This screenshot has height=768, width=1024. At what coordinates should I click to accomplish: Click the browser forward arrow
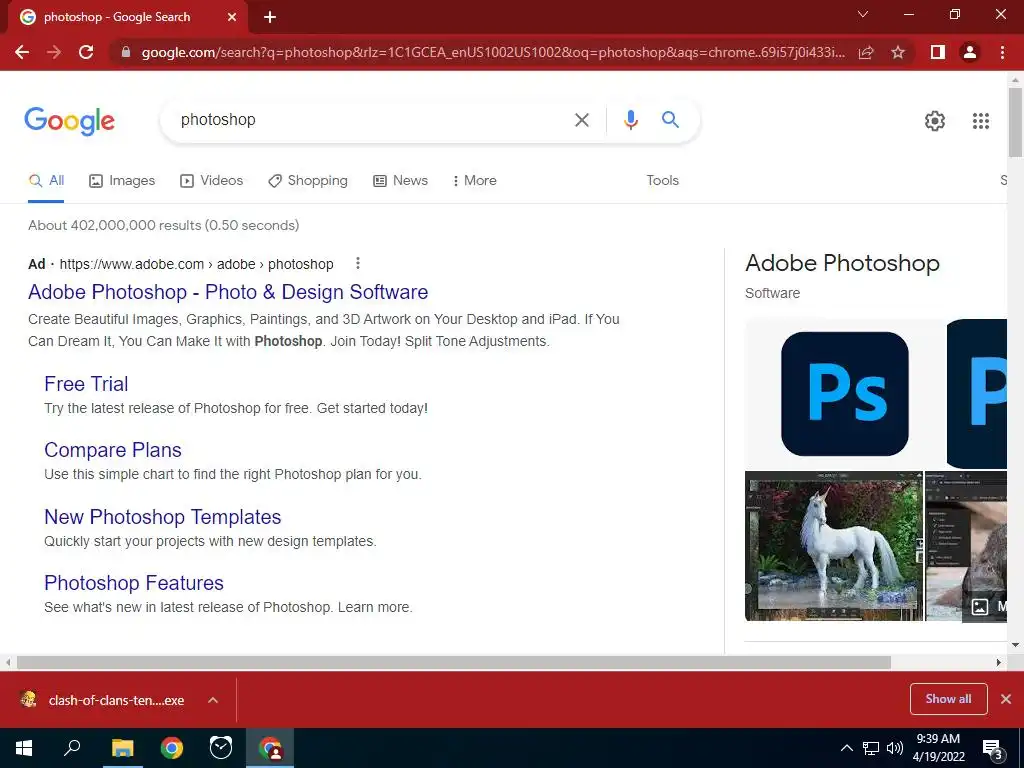54,52
